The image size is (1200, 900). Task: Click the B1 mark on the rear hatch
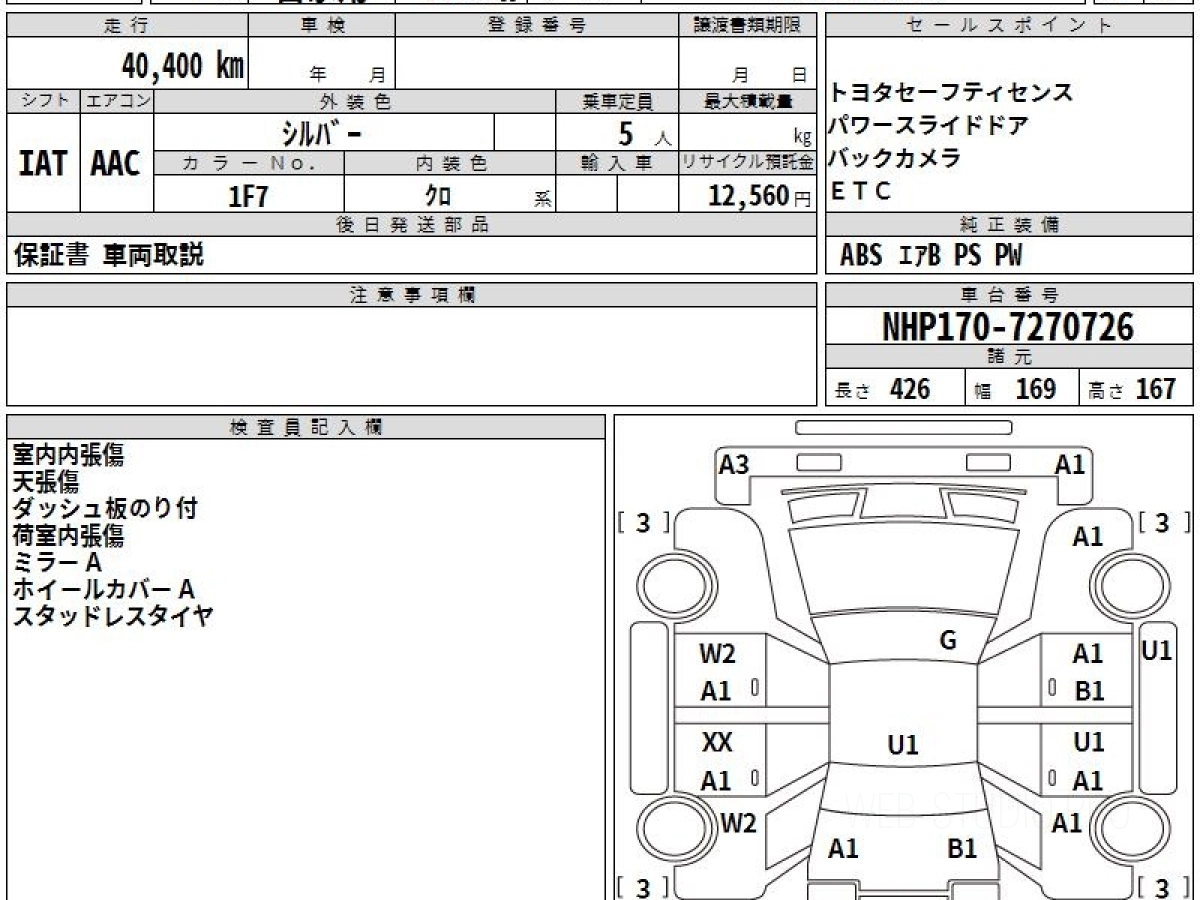coord(962,850)
